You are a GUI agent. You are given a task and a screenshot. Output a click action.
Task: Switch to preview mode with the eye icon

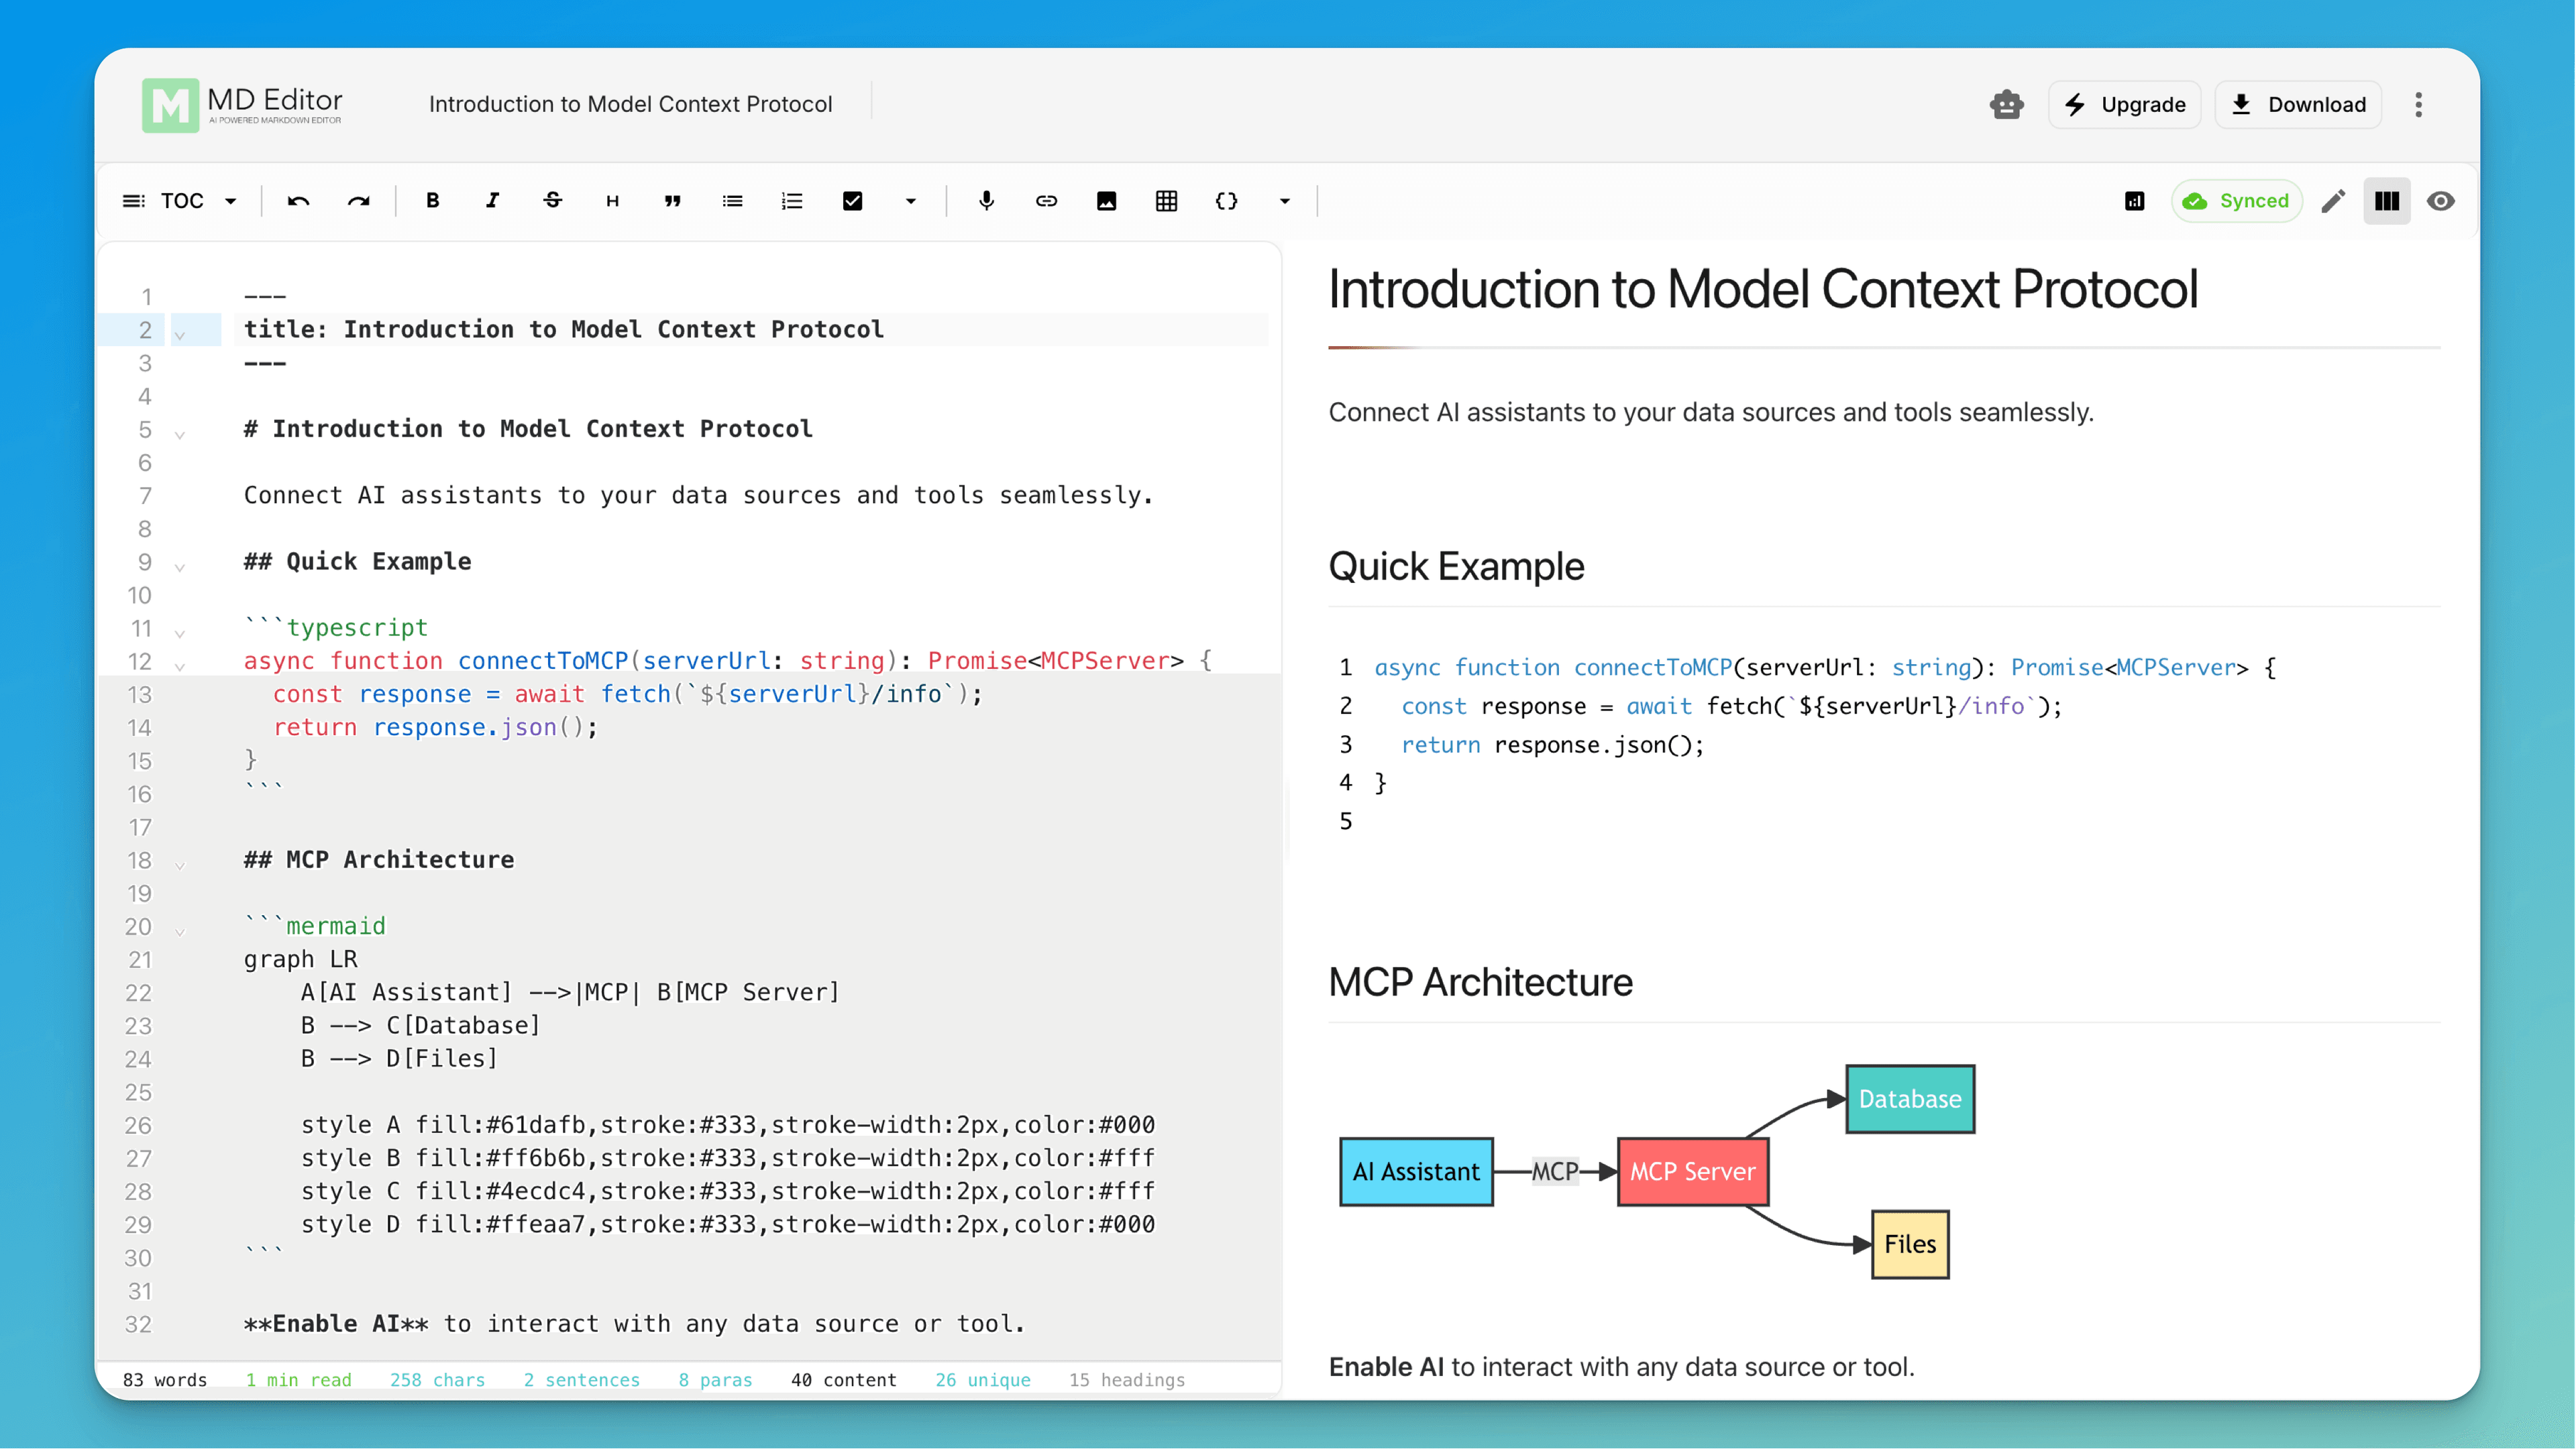click(2440, 200)
